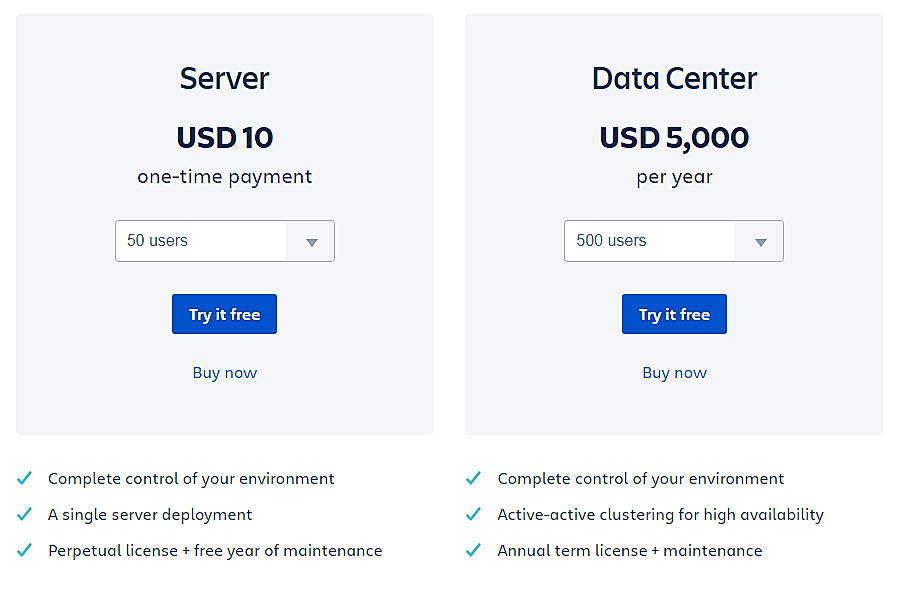
Task: Expand the Server tier user count list
Action: click(x=200, y=241)
